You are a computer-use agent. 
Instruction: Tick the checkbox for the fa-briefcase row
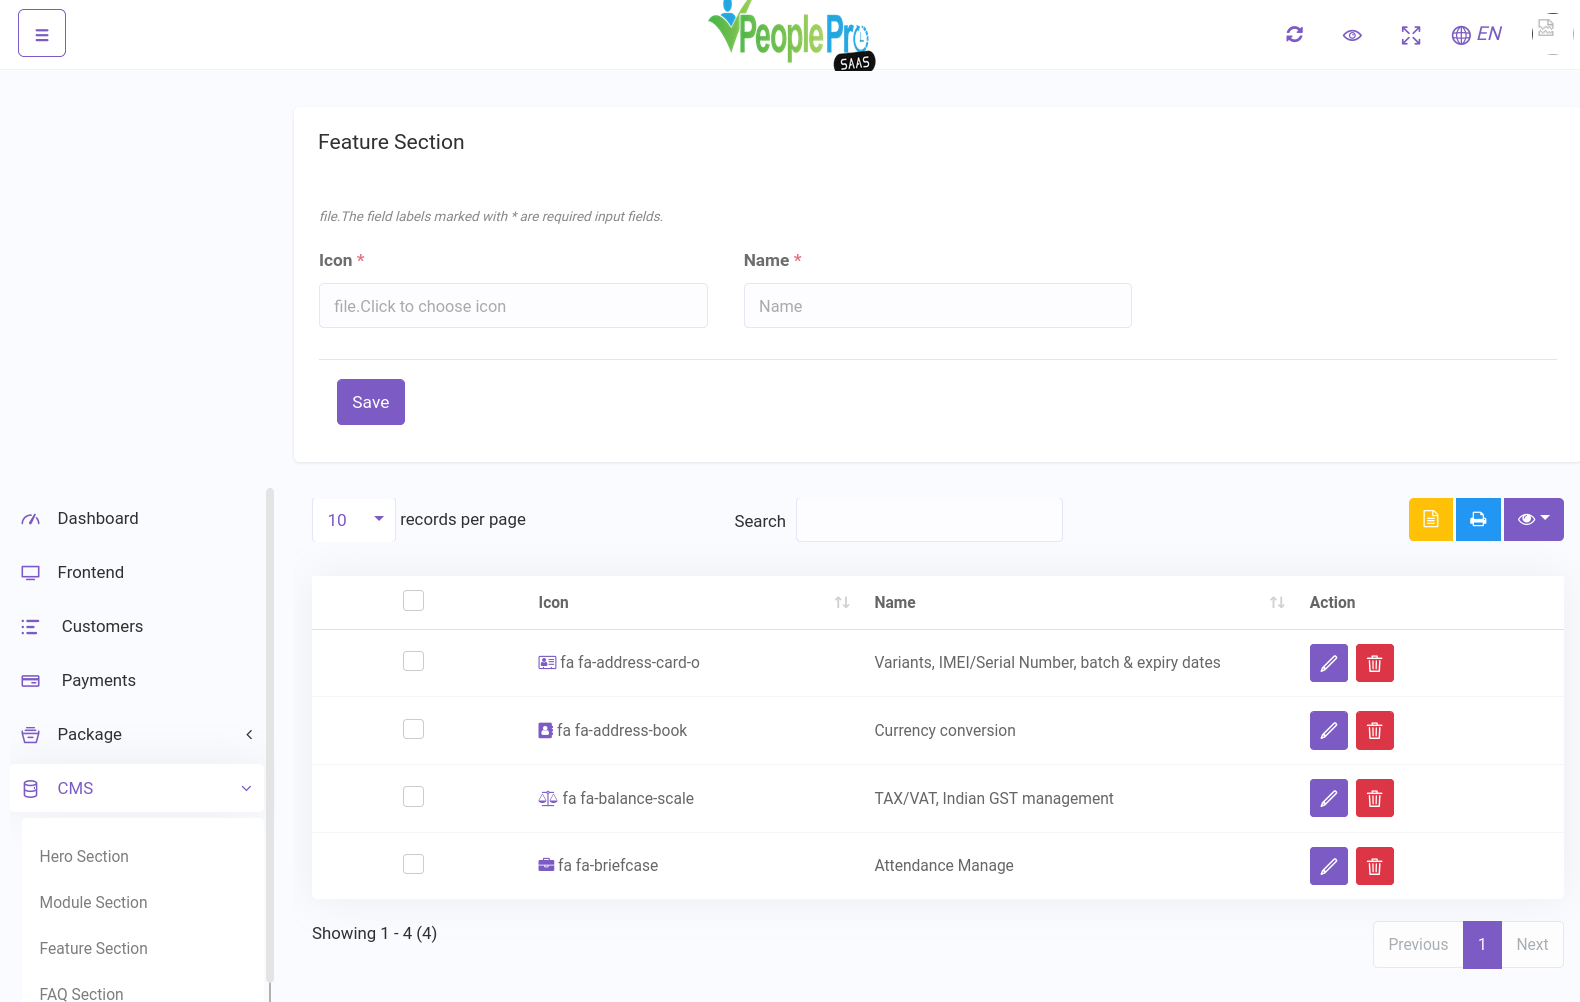coord(413,865)
